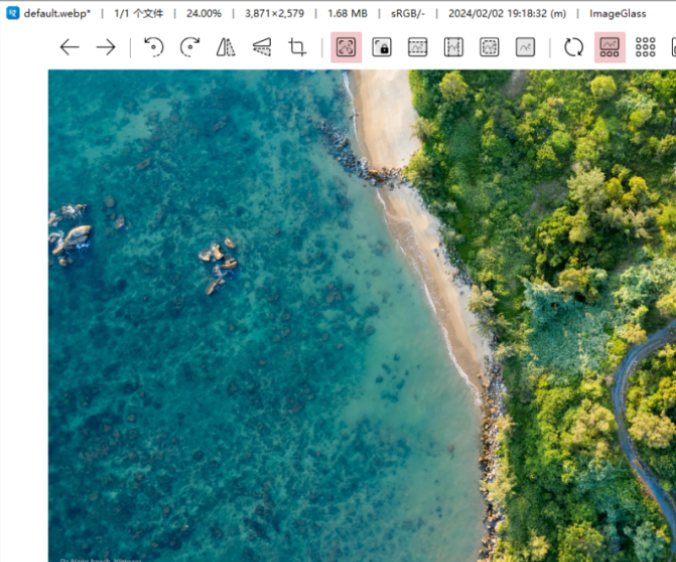Toggle the thumbnail gallery panel
This screenshot has height=562, width=676.
610,47
